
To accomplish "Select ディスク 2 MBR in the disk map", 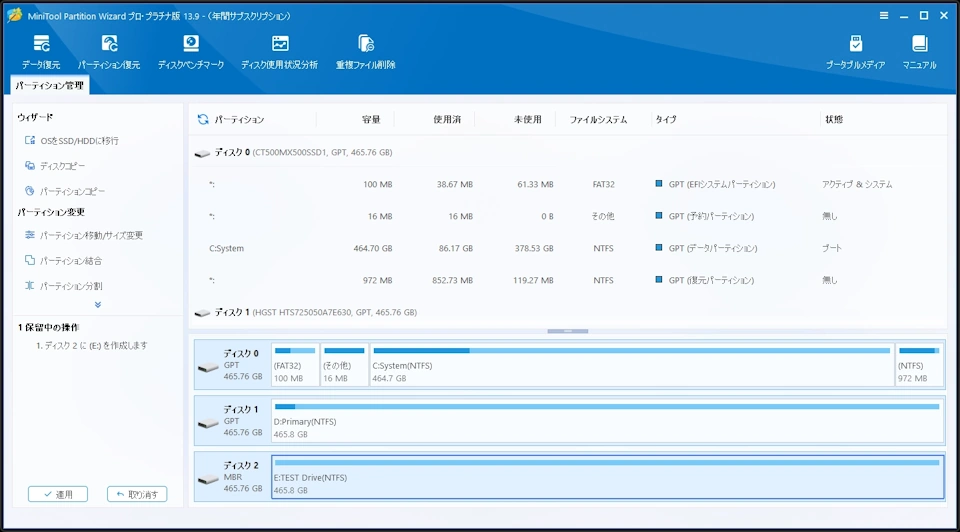I will pos(233,477).
